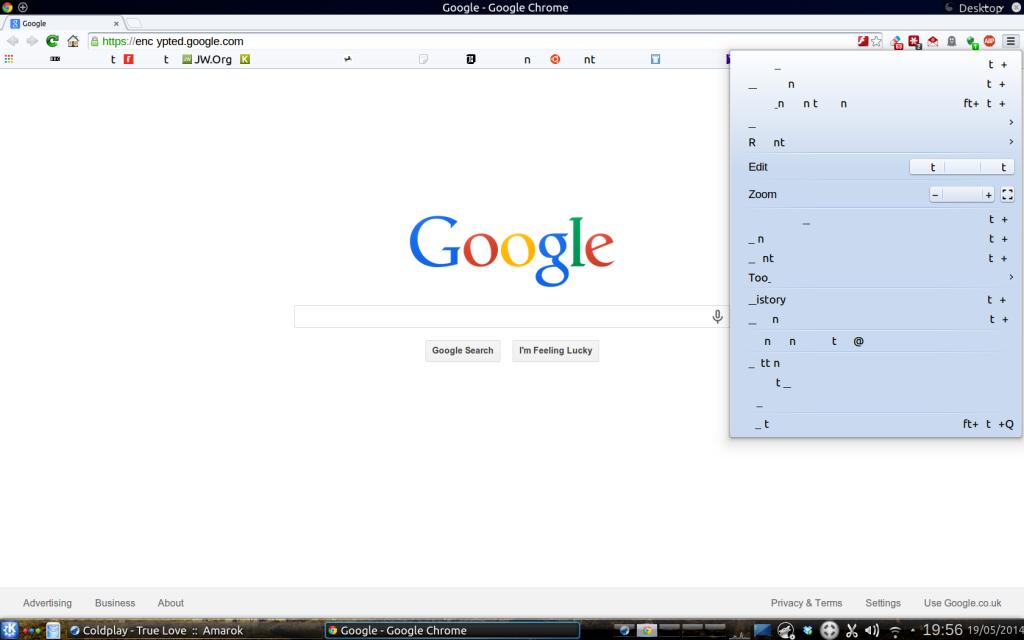Toggle fullscreen mode in Zoom row
This screenshot has width=1024, height=640.
[1007, 195]
